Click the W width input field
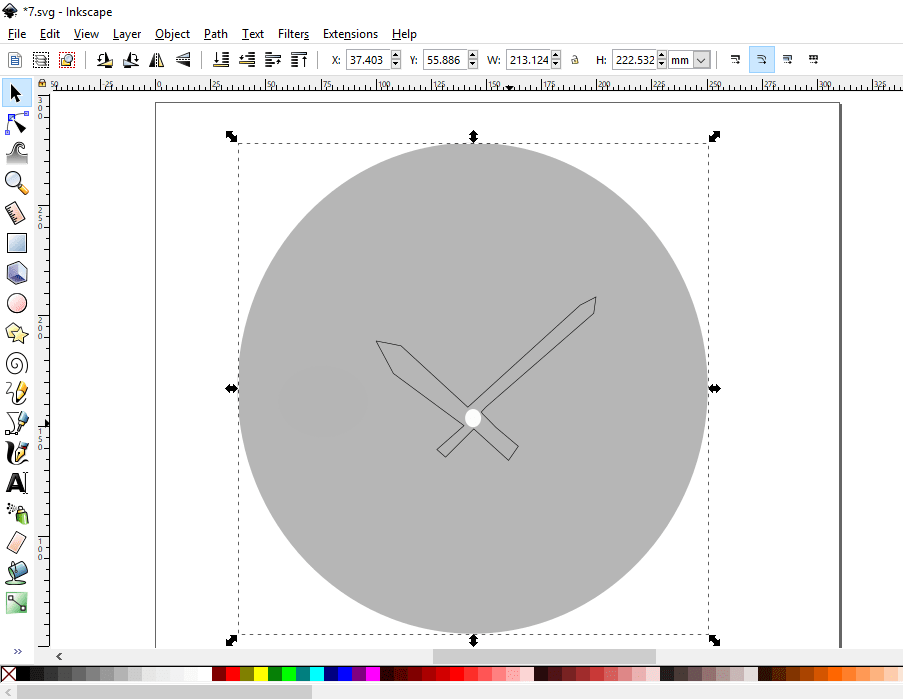903x699 pixels. coord(528,60)
